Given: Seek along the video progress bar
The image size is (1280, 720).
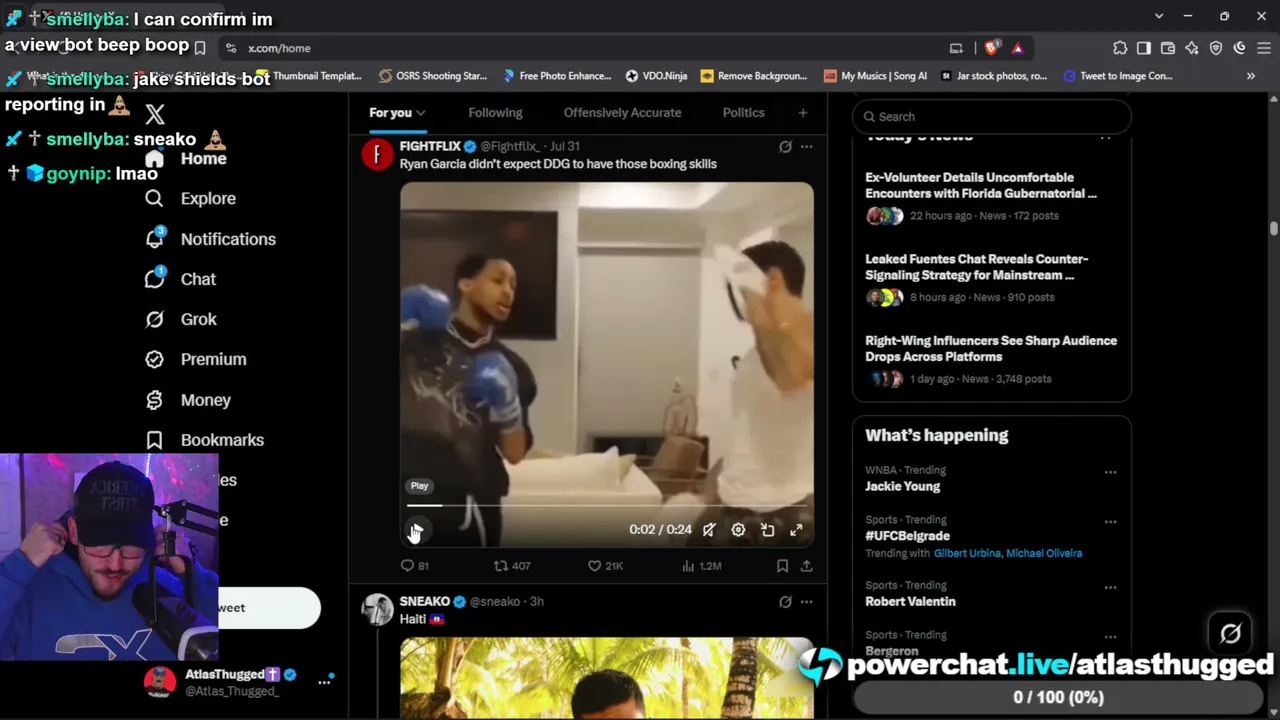Looking at the screenshot, I should pyautogui.click(x=607, y=506).
